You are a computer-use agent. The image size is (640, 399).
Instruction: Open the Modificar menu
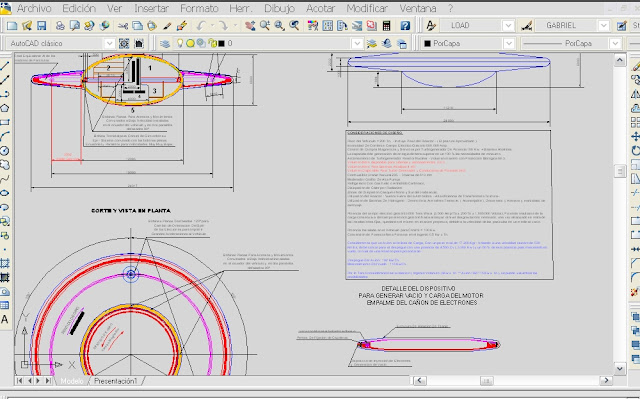point(367,8)
